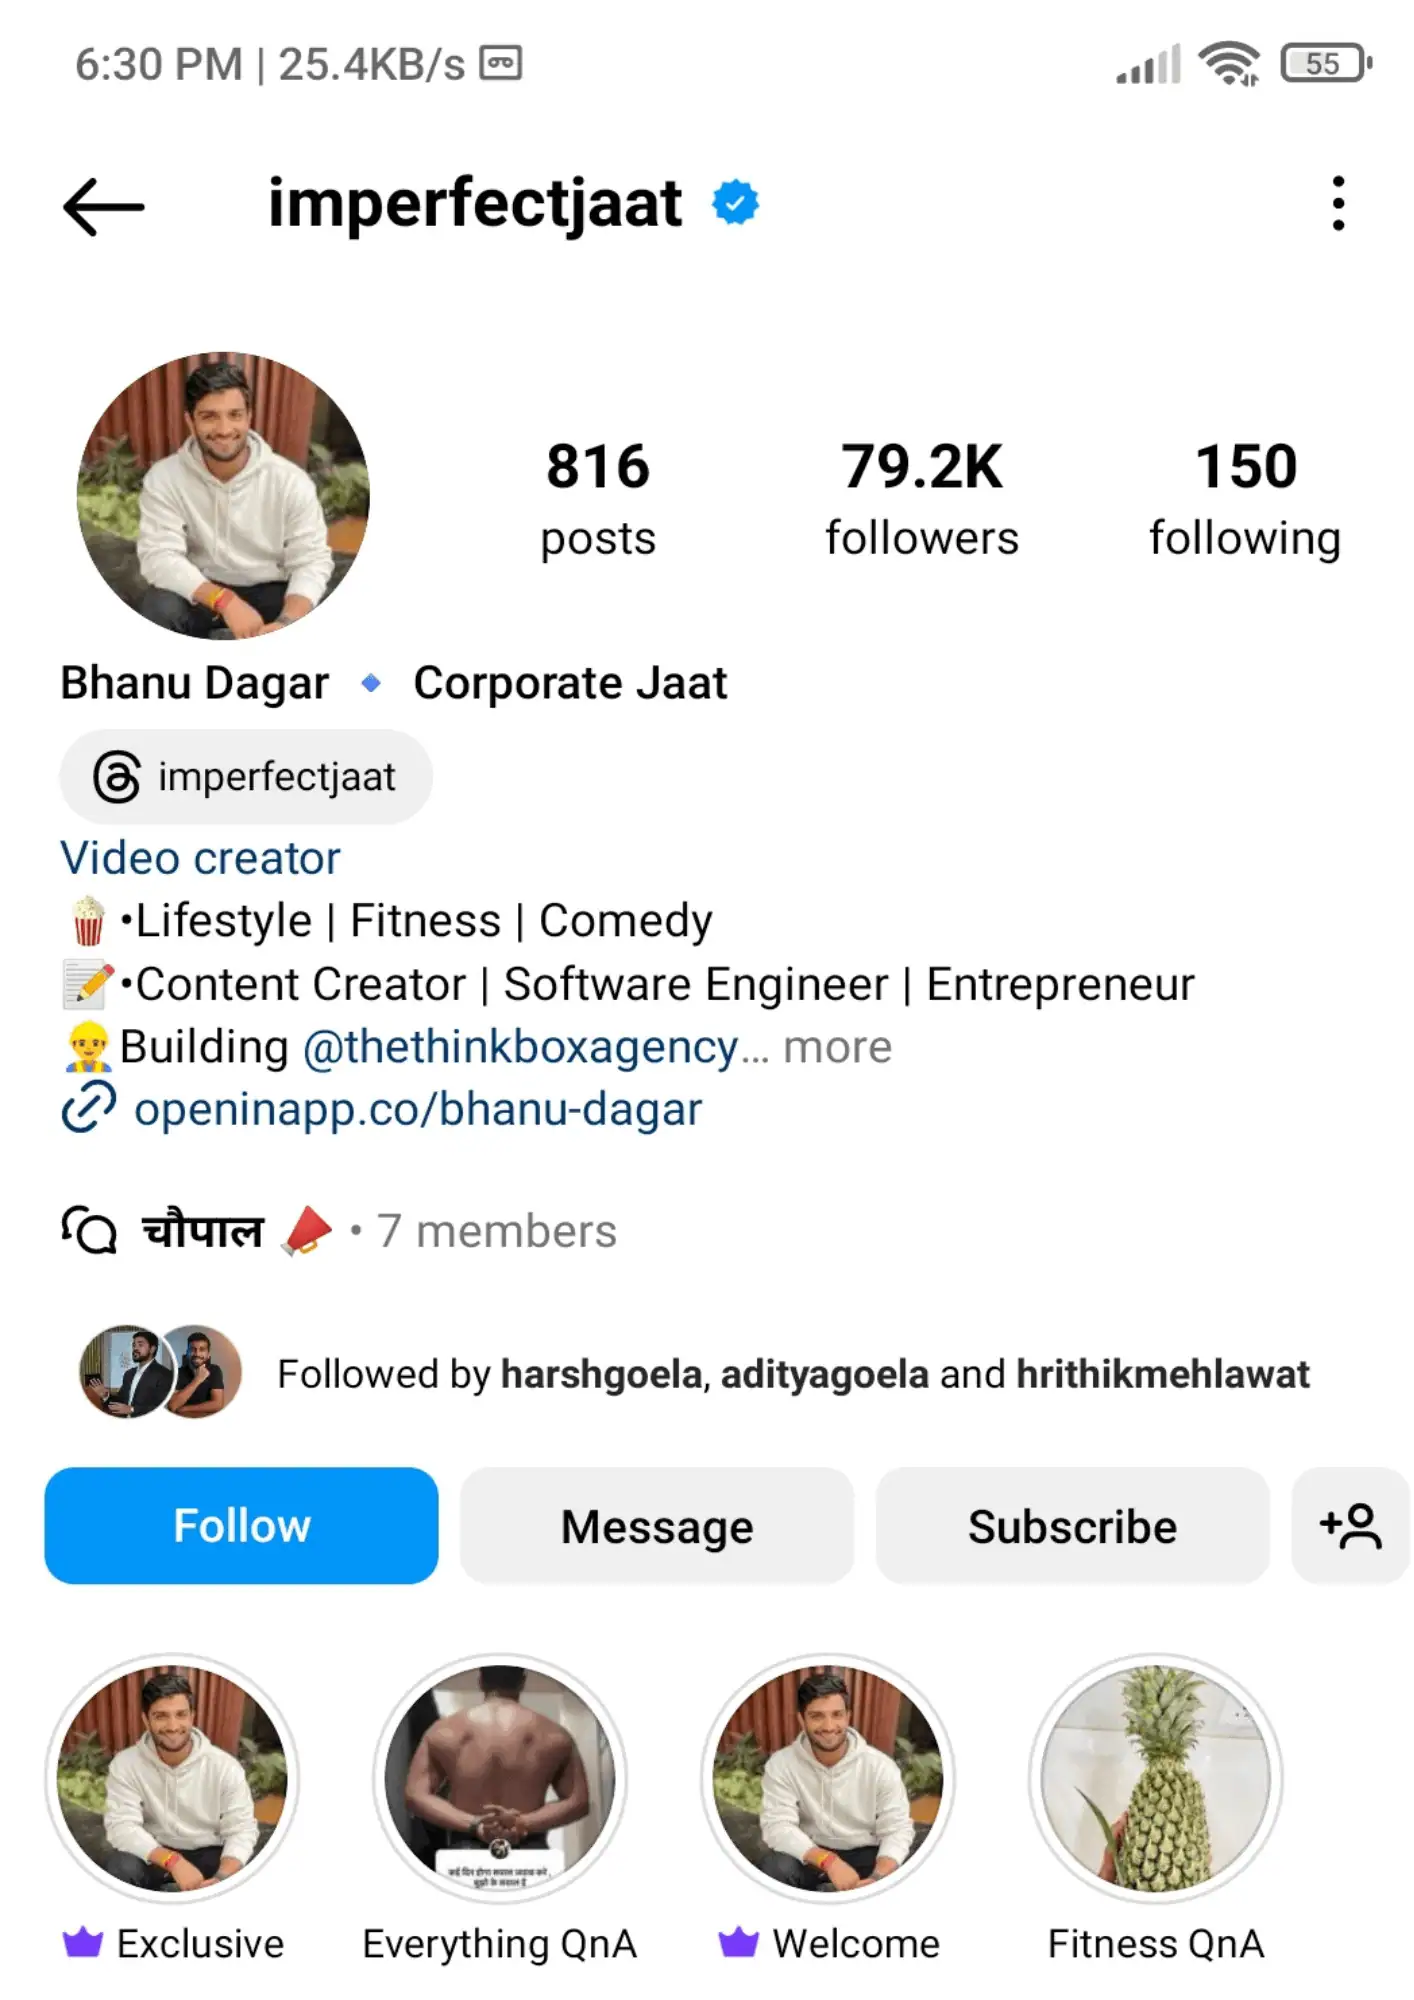The image size is (1414, 2000).
Task: Tap the broadcast channel chat icon
Action: 90,1230
